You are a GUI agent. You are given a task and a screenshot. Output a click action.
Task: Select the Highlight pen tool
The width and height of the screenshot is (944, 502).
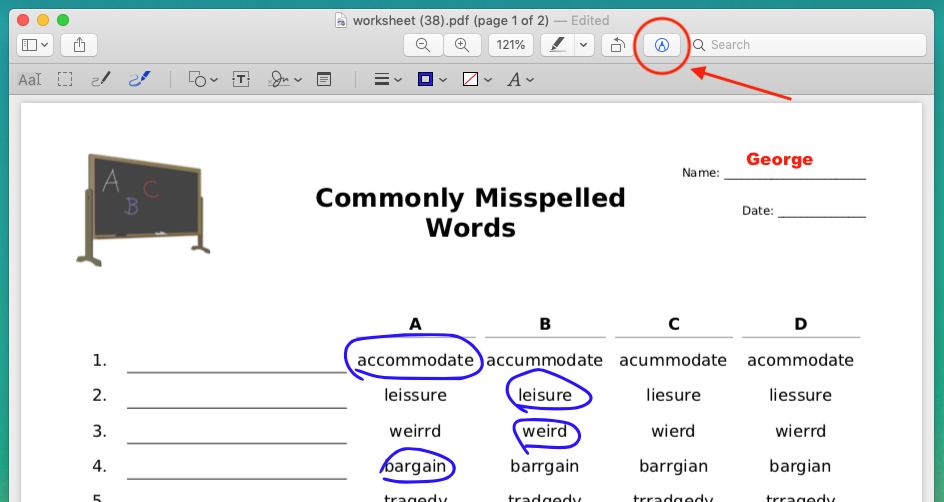tap(557, 45)
